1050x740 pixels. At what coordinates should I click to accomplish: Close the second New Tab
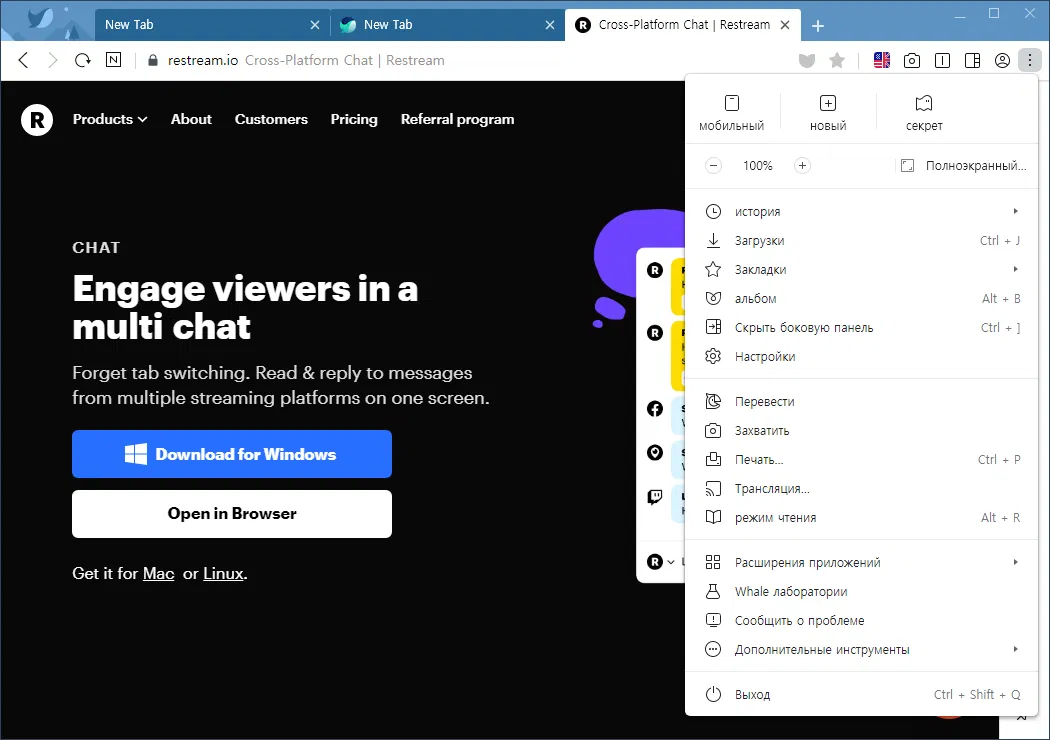tap(550, 25)
